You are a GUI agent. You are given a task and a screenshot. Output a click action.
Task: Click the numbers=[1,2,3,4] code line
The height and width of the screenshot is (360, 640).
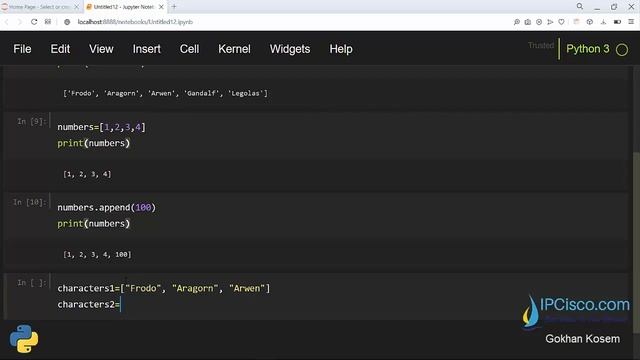point(101,127)
